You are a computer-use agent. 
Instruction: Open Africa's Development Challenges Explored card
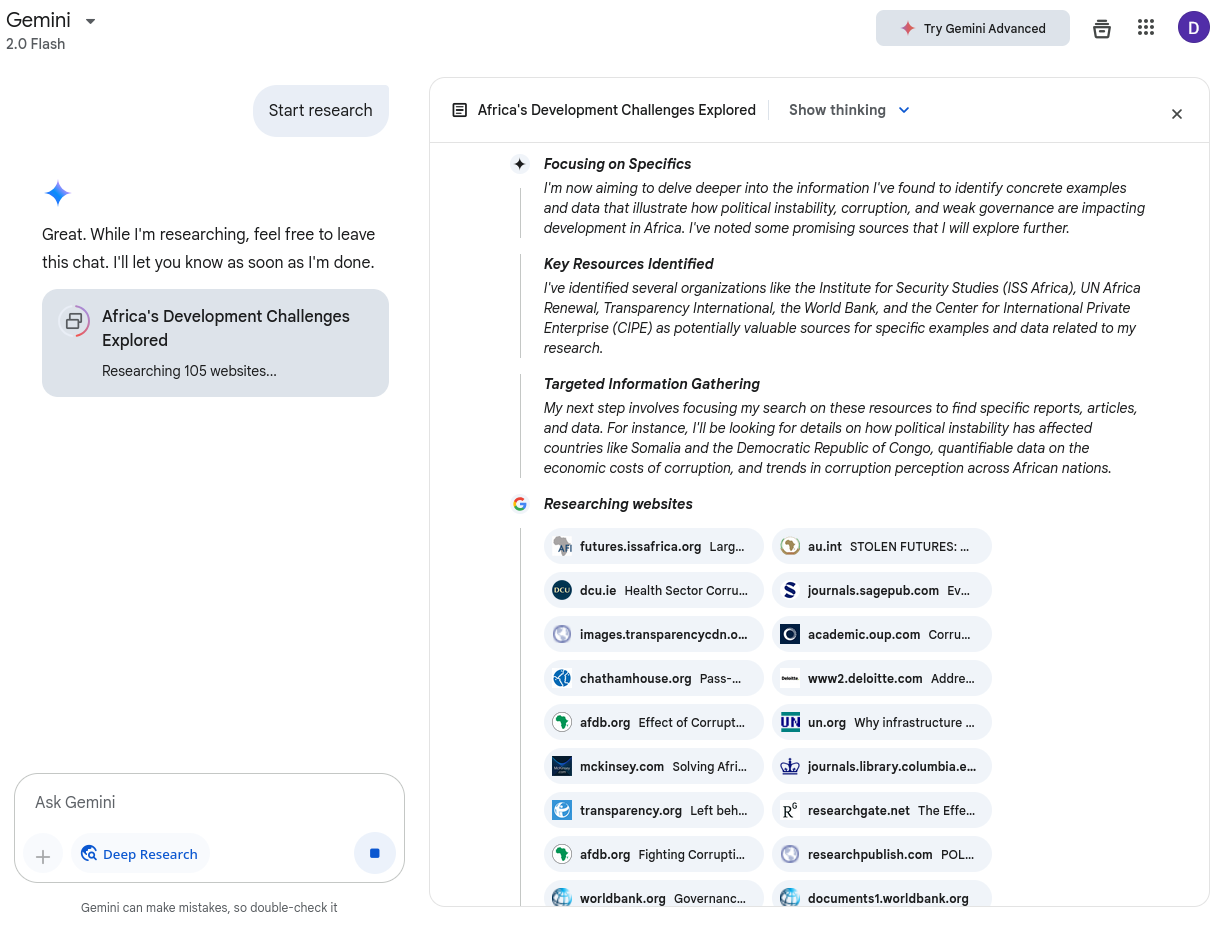pos(215,343)
